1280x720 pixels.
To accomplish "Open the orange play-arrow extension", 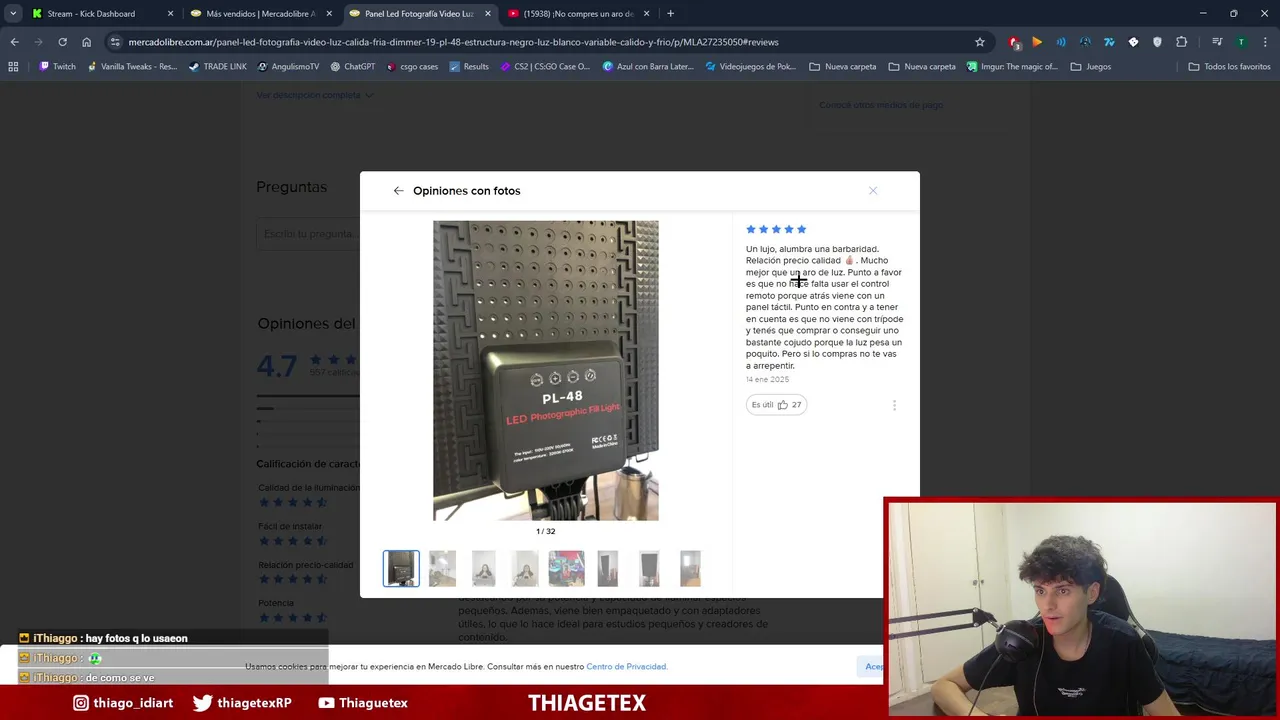I will click(1037, 42).
